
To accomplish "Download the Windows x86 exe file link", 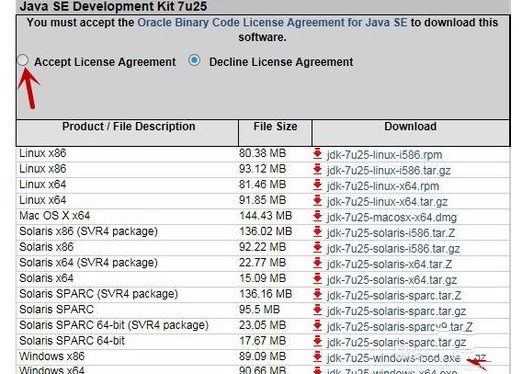I will click(x=394, y=358).
